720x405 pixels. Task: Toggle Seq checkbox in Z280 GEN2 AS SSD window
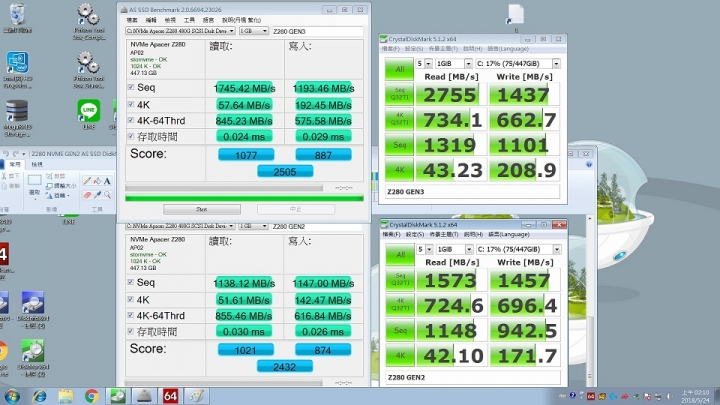(x=130, y=282)
